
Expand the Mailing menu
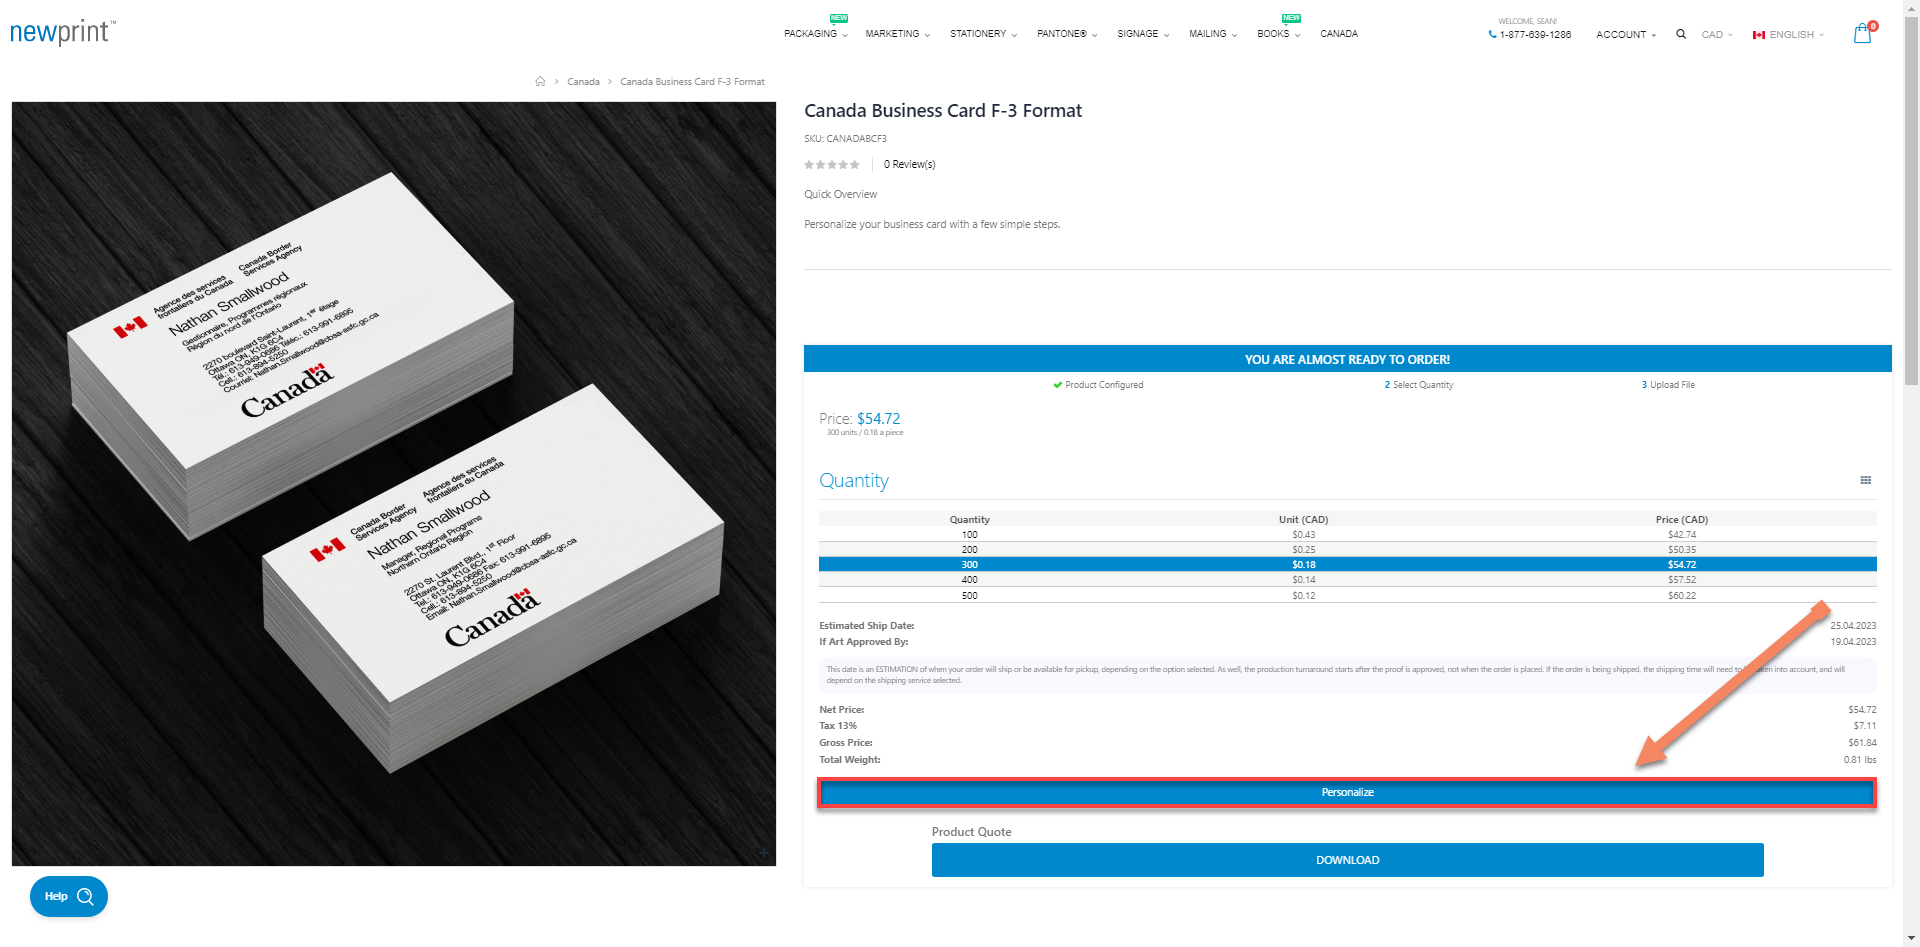(1213, 34)
